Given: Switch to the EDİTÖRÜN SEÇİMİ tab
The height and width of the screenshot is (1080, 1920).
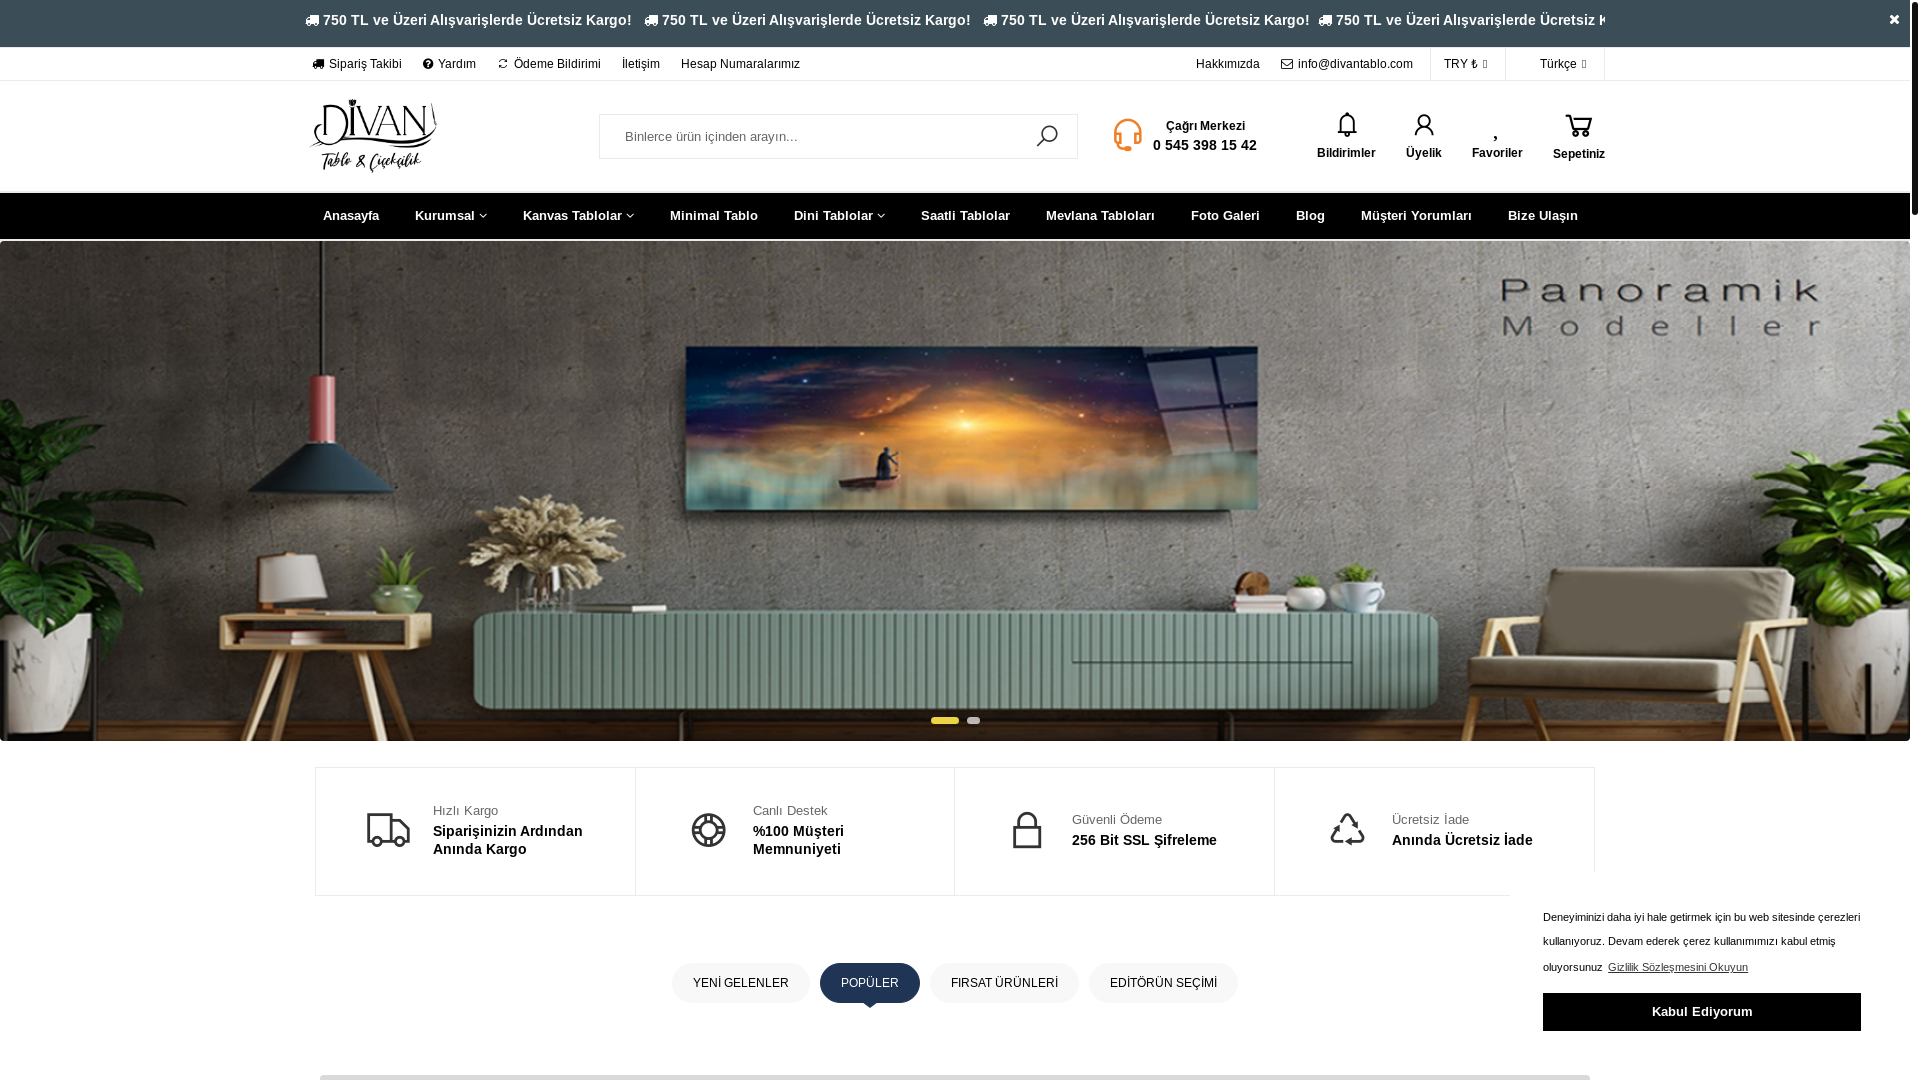Looking at the screenshot, I should tap(1163, 983).
